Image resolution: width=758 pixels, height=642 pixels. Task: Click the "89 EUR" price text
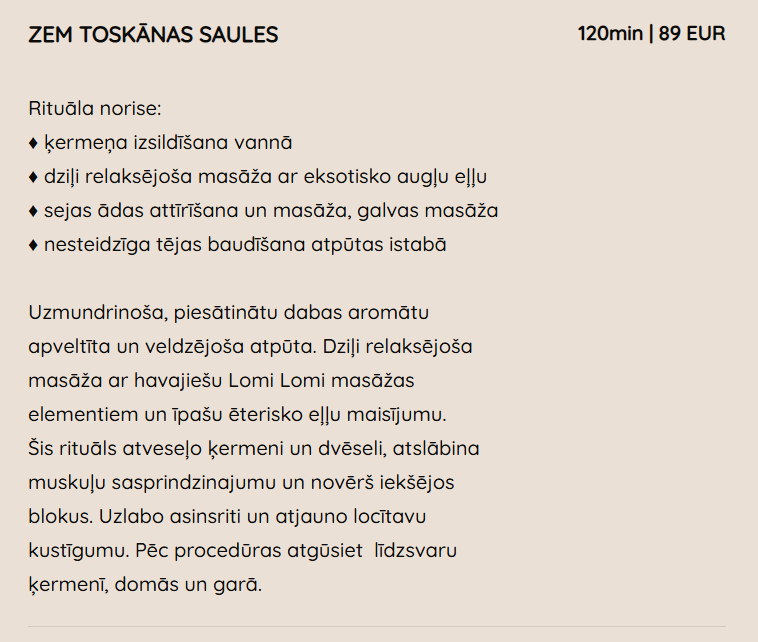pos(692,34)
